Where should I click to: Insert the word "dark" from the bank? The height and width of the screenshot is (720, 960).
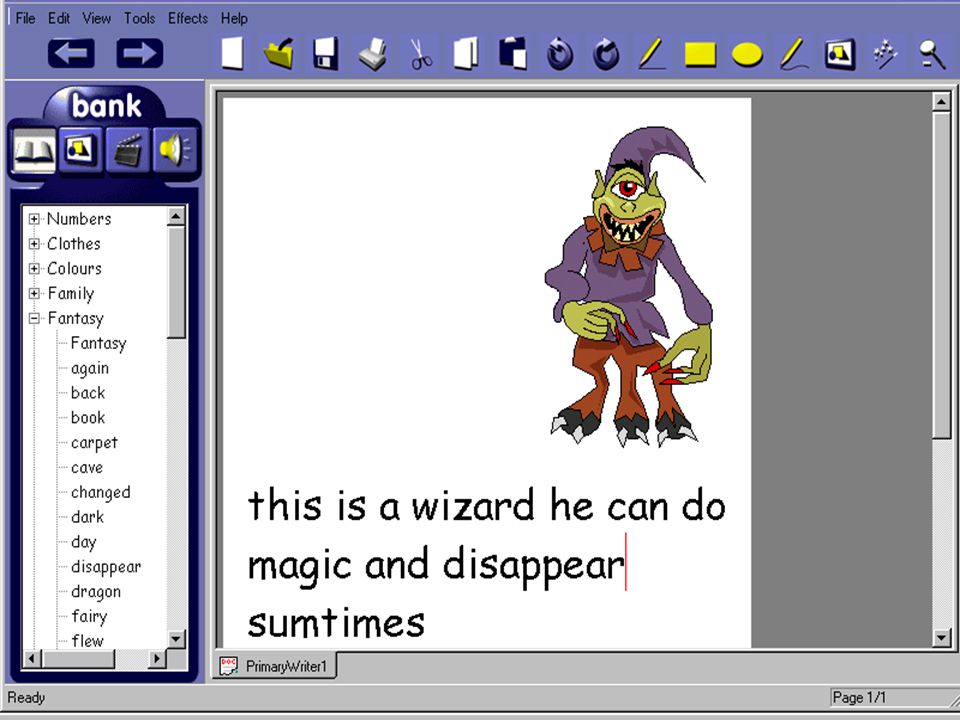[x=88, y=517]
